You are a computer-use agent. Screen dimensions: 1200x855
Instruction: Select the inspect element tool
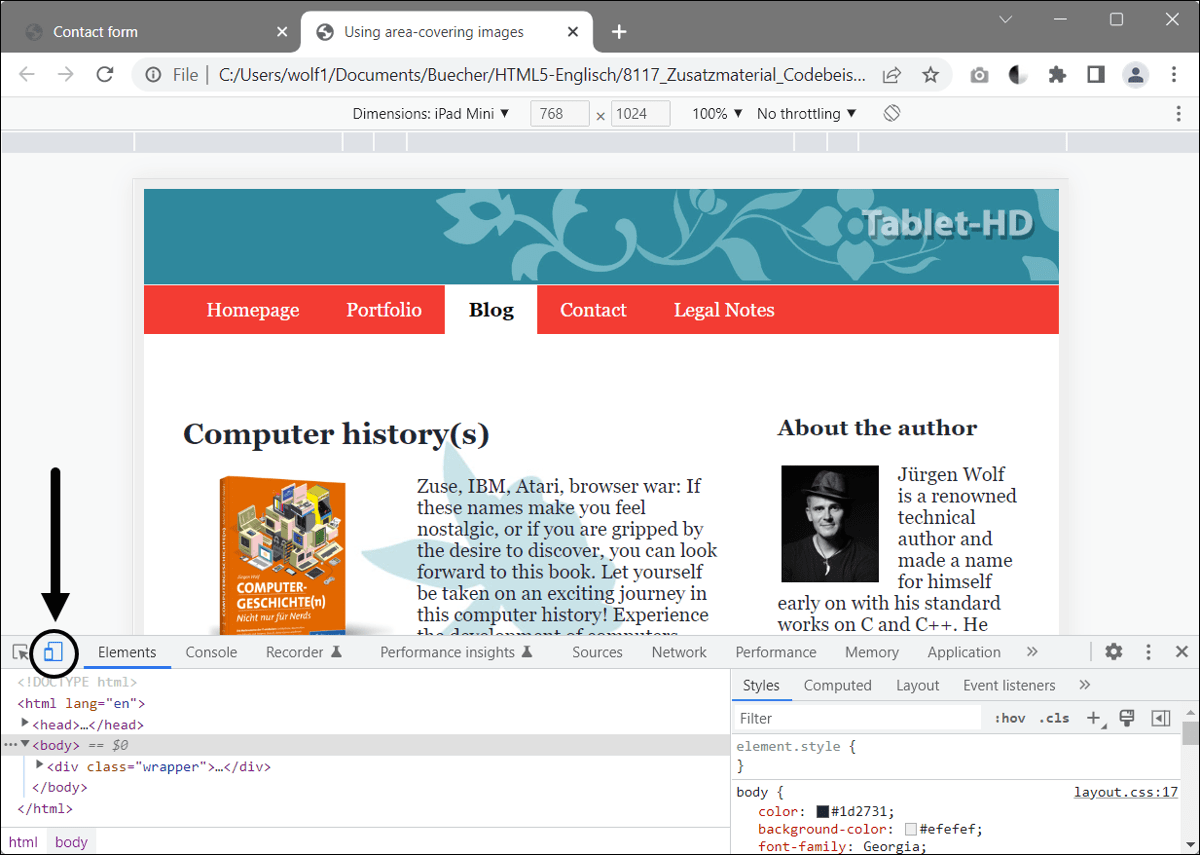coord(17,652)
